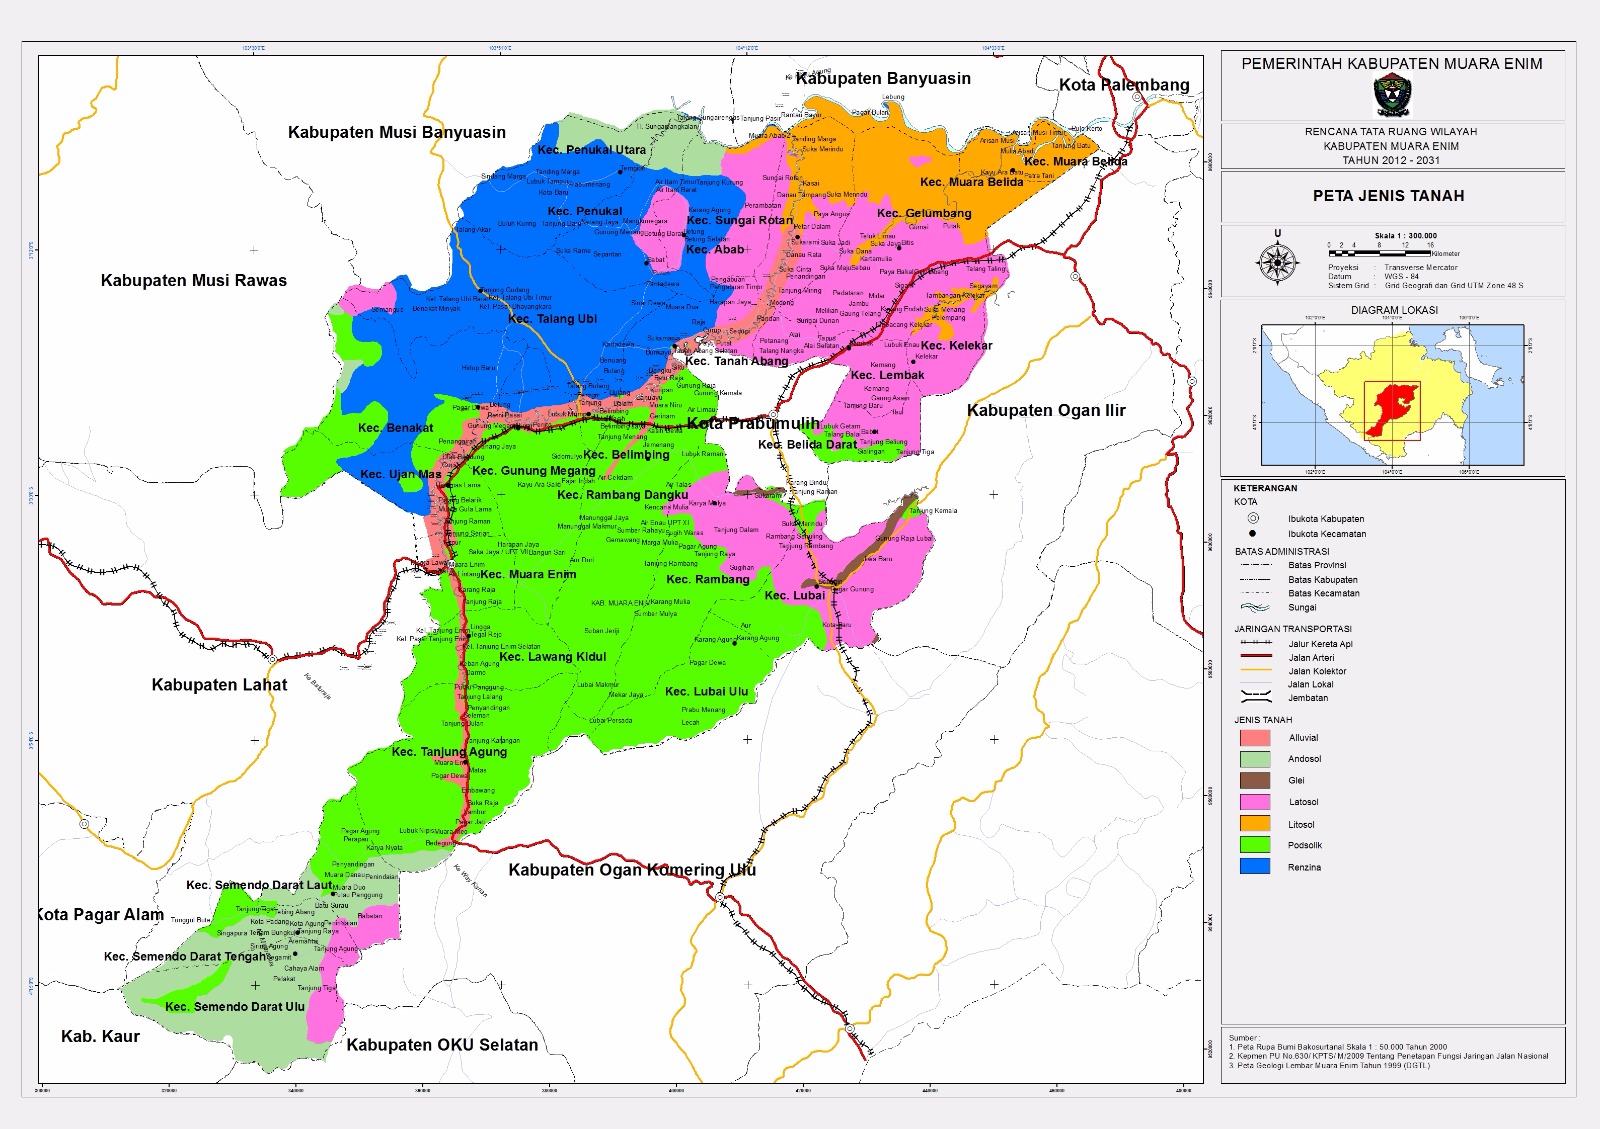Click the Litosol orange color swatch
1600x1129 pixels.
click(x=1255, y=824)
